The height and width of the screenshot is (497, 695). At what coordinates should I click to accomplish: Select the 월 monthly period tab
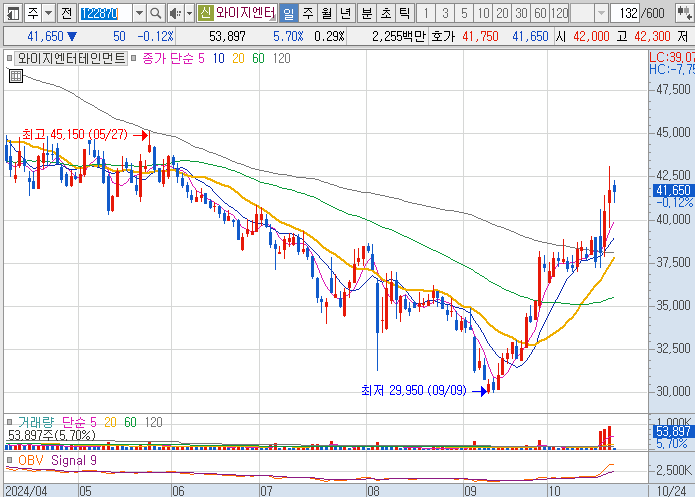(x=327, y=13)
